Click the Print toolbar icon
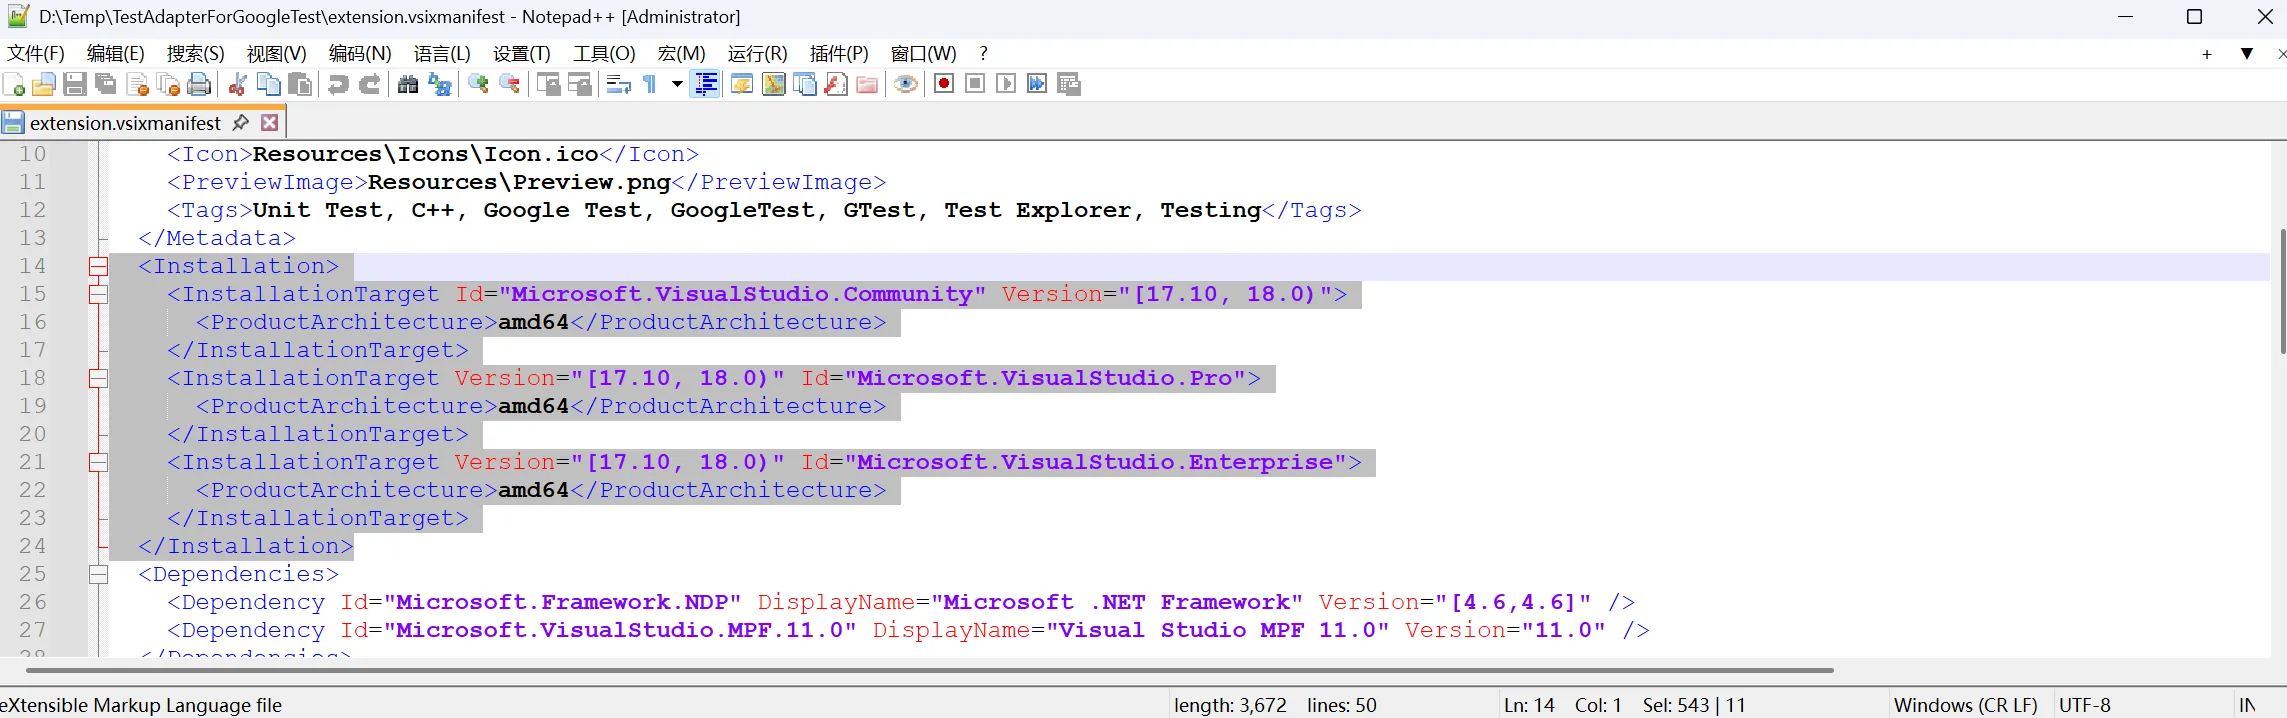Screen dimensions: 2287x718 pos(199,85)
